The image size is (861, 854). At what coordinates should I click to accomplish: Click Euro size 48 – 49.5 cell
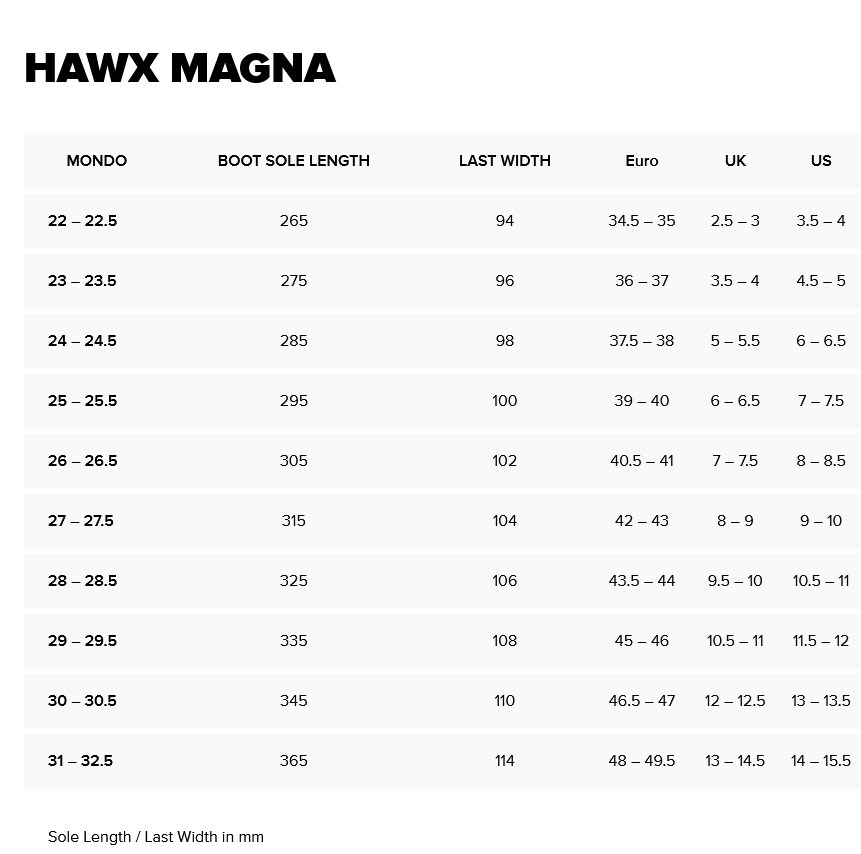pos(642,761)
